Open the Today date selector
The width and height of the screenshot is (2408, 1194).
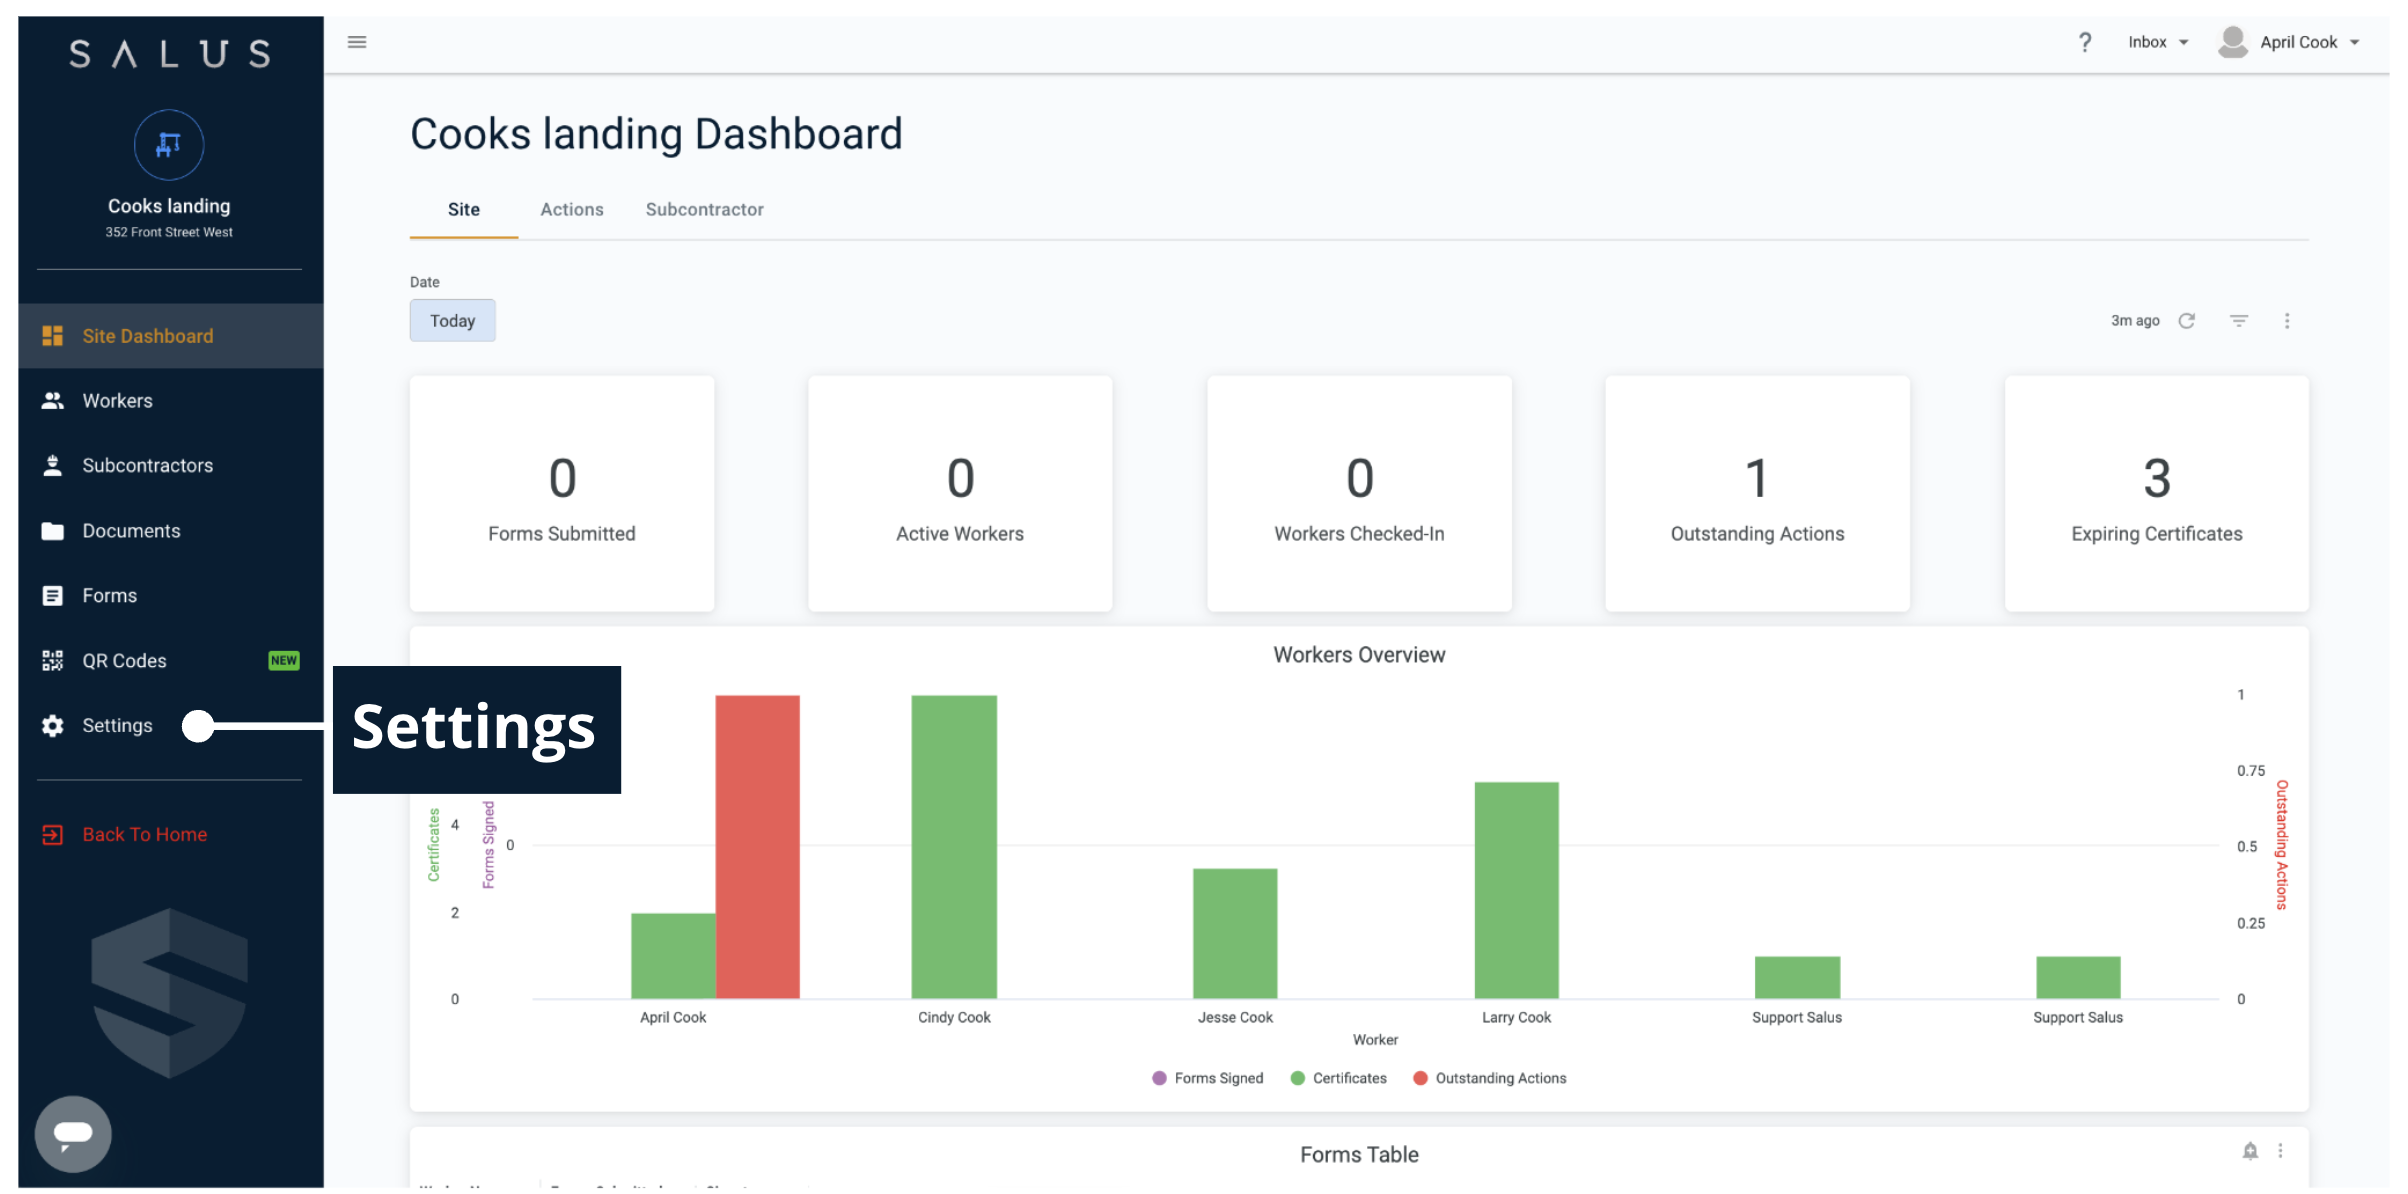coord(452,321)
